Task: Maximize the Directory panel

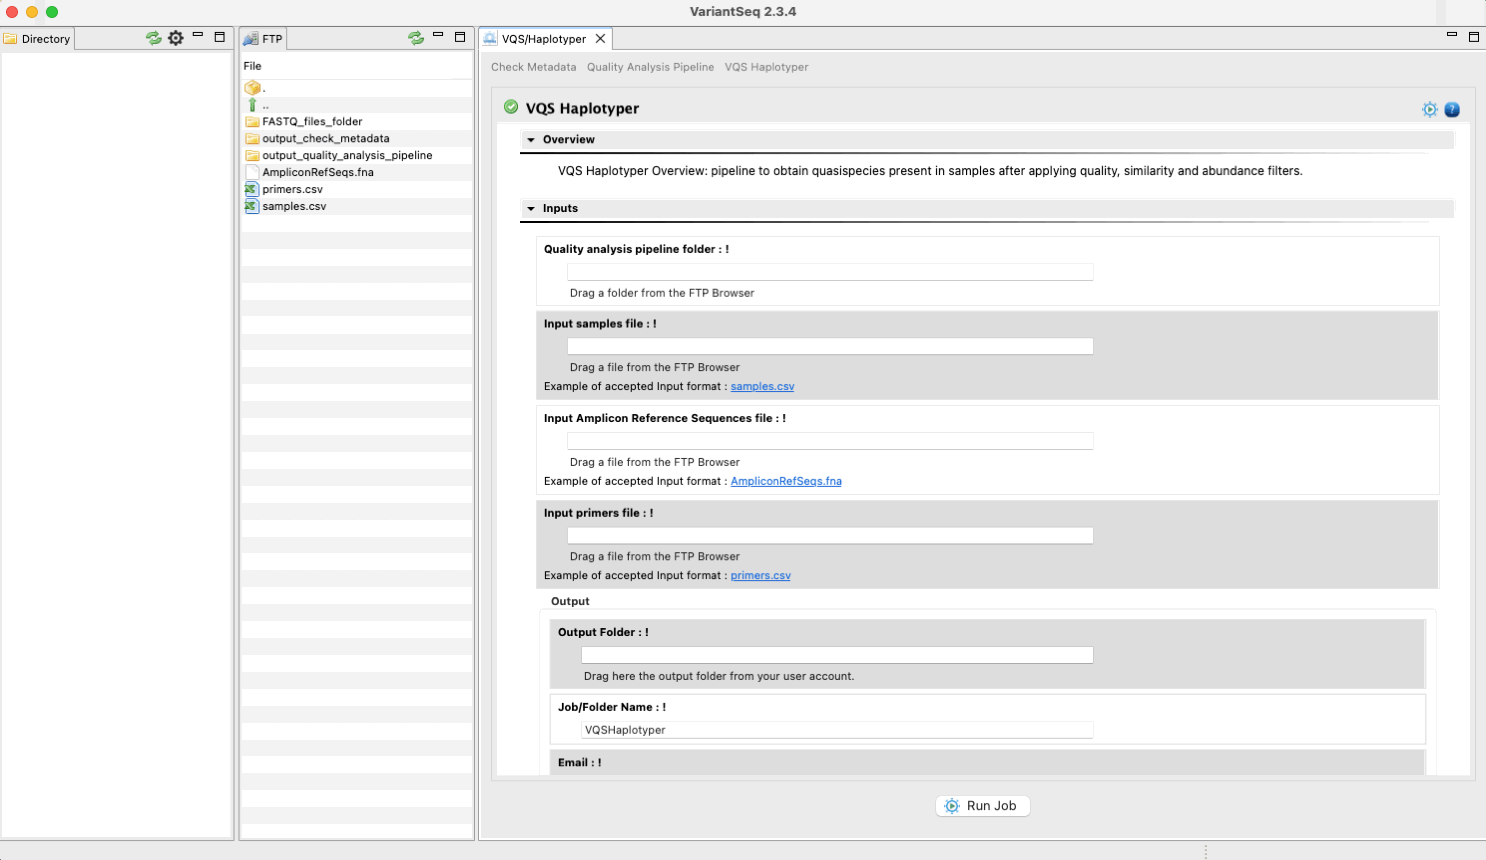Action: tap(220, 37)
